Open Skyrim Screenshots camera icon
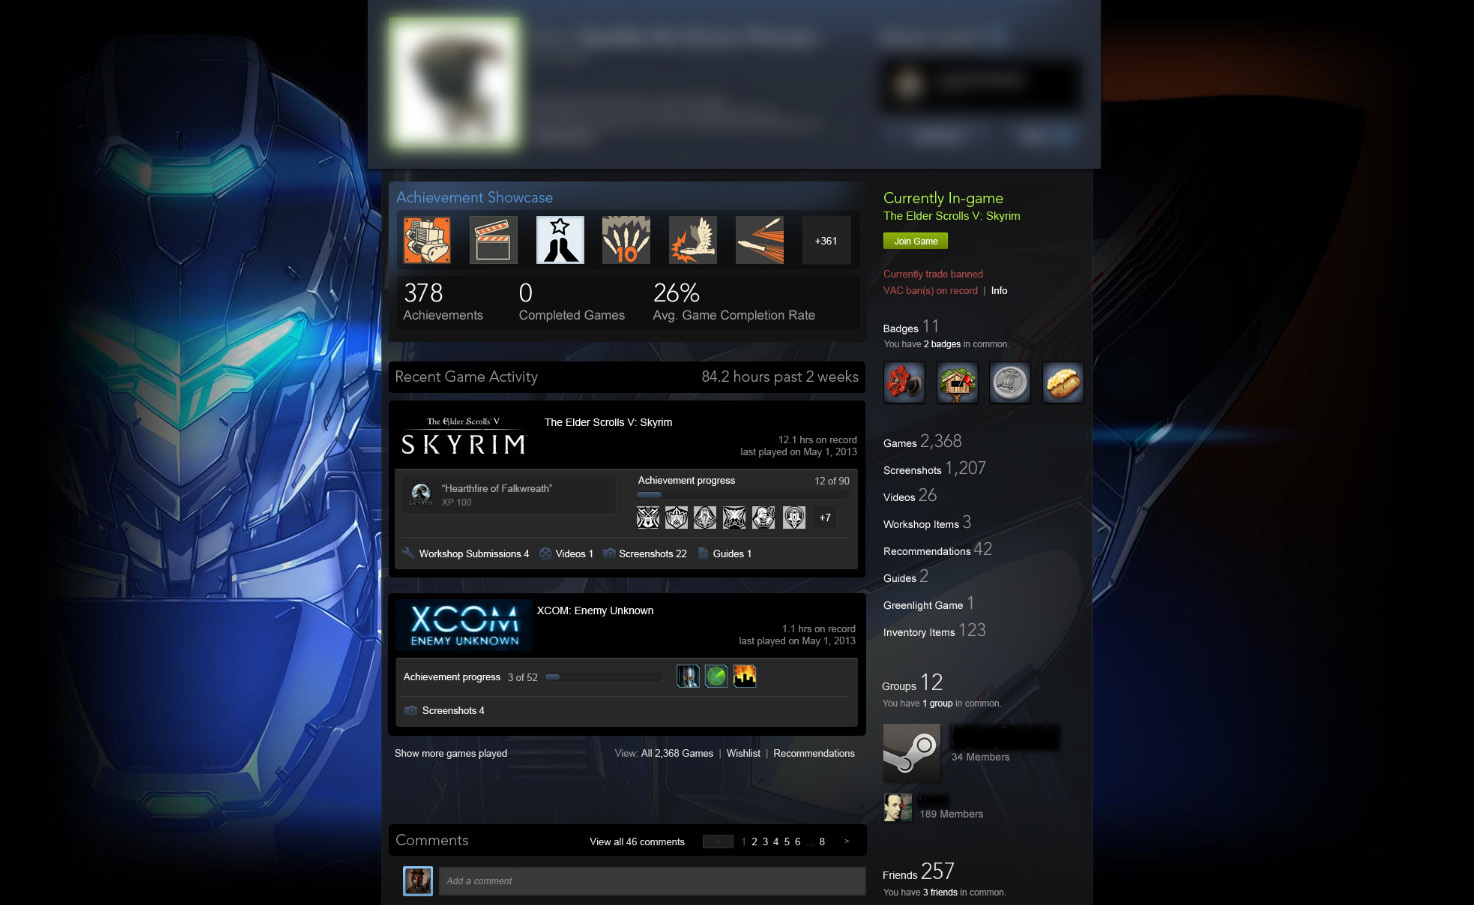1474x905 pixels. pyautogui.click(x=609, y=553)
